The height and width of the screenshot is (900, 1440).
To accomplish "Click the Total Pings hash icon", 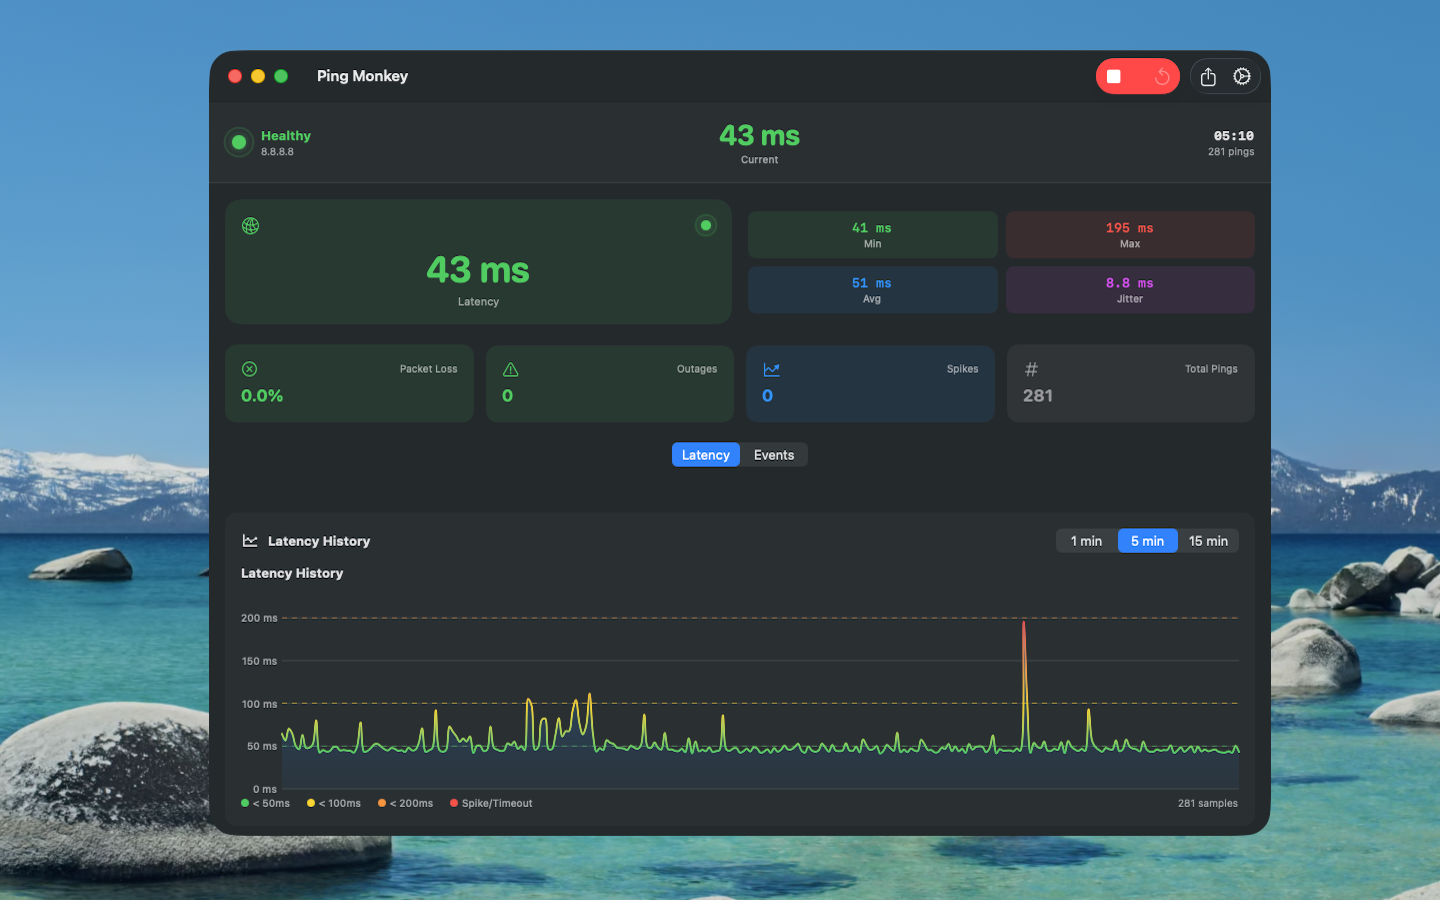I will (1031, 369).
